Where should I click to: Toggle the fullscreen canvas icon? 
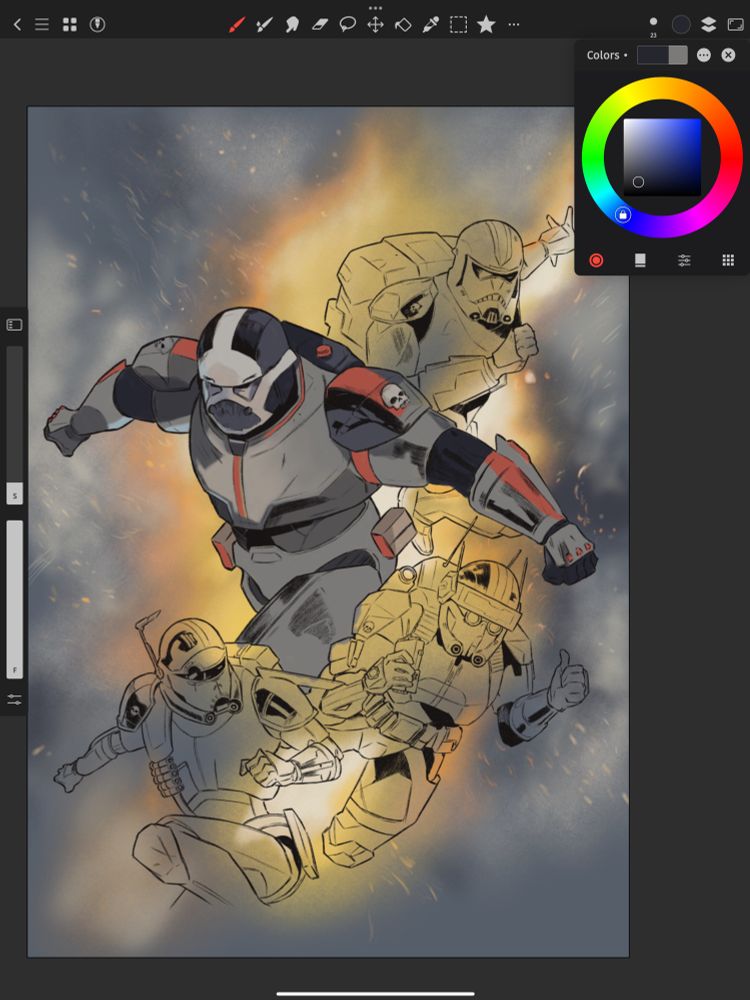(x=735, y=25)
